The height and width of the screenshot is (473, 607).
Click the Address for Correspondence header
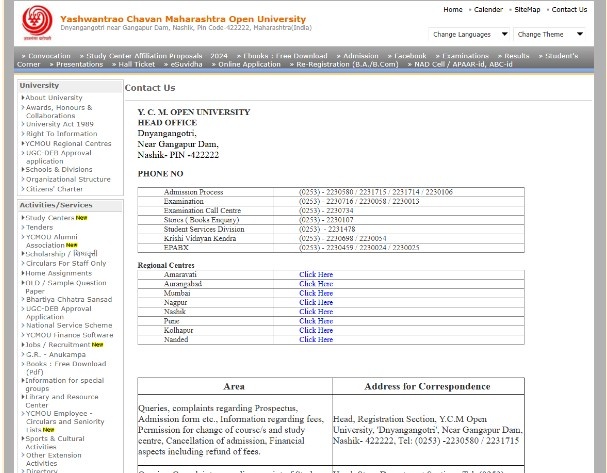tap(427, 386)
